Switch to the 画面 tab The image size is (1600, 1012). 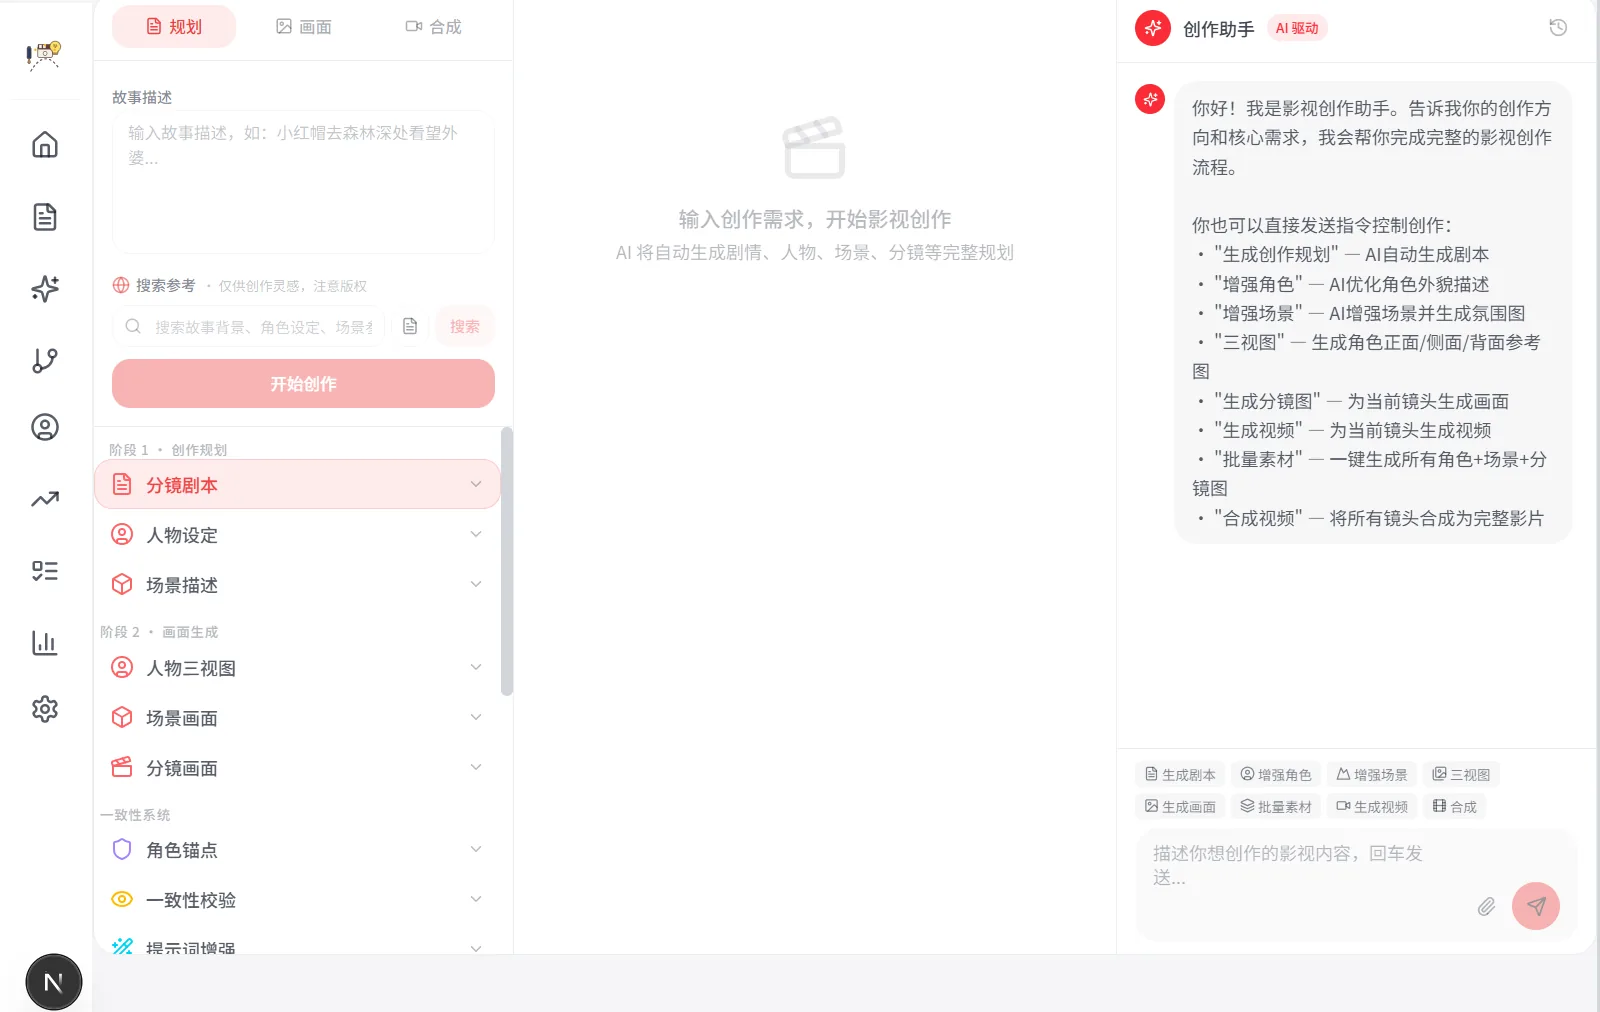click(x=304, y=27)
